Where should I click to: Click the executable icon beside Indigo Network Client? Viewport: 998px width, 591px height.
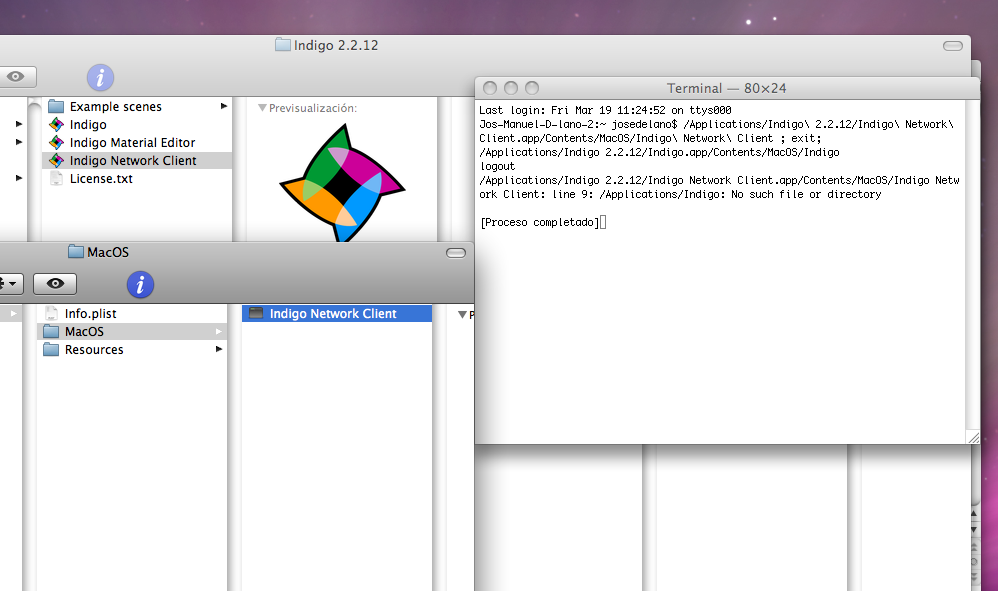click(x=256, y=313)
